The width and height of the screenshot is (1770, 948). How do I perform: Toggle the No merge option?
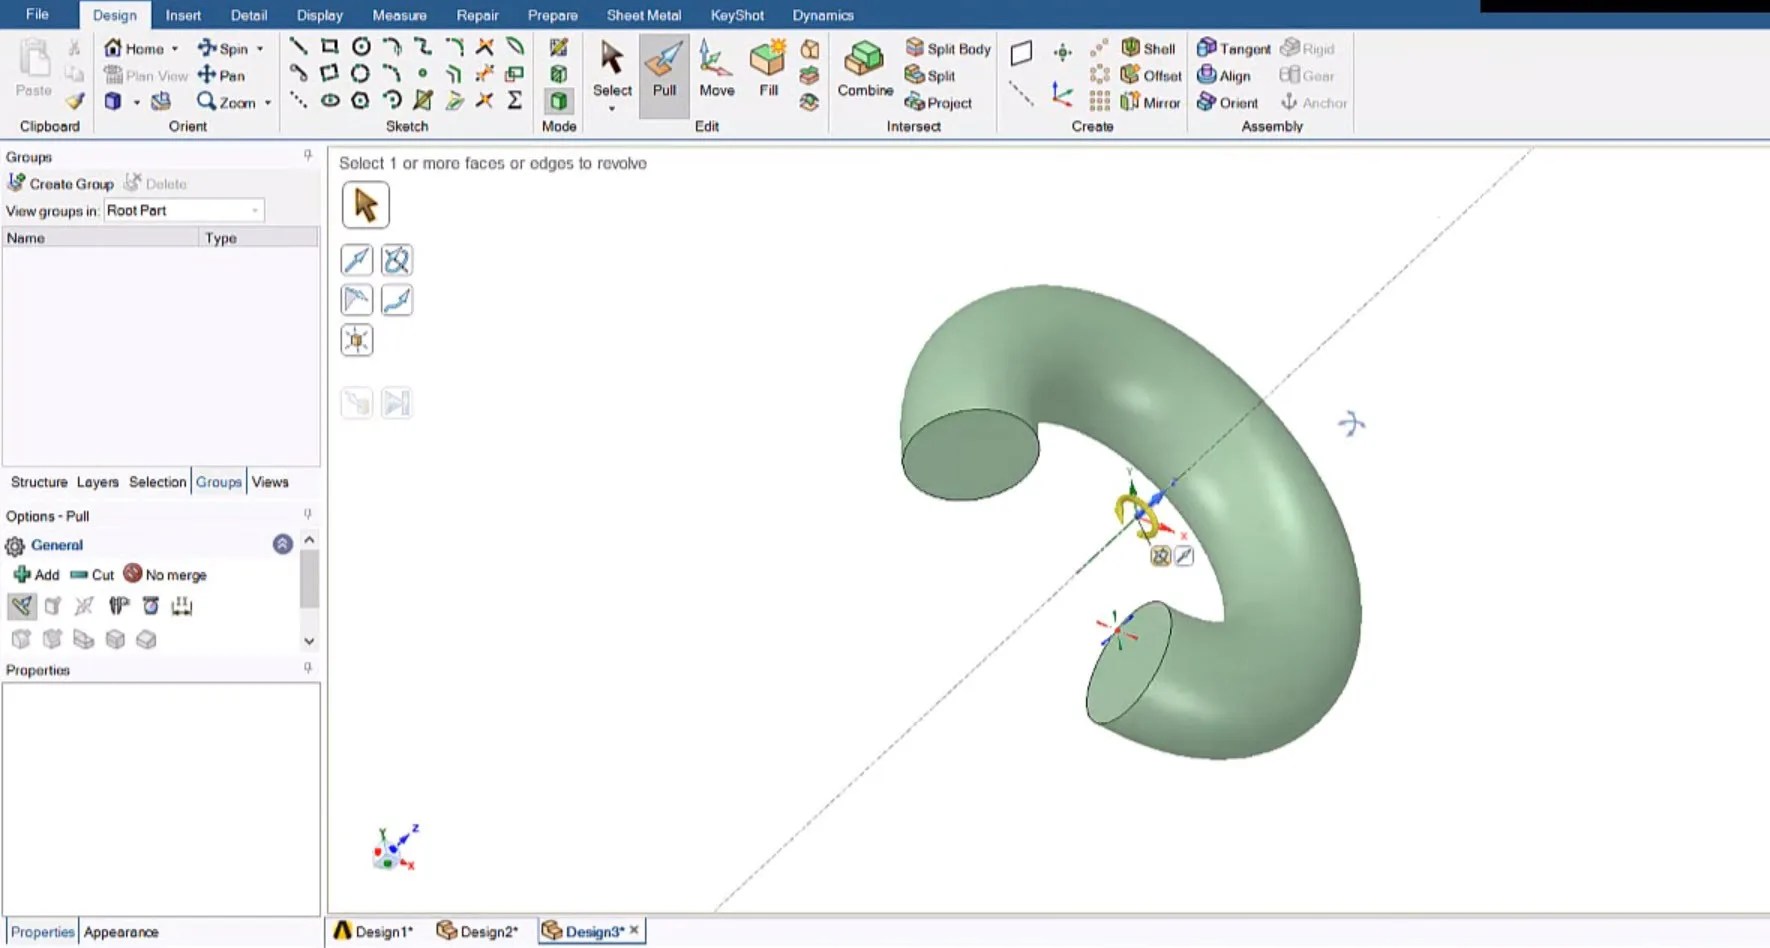click(165, 574)
